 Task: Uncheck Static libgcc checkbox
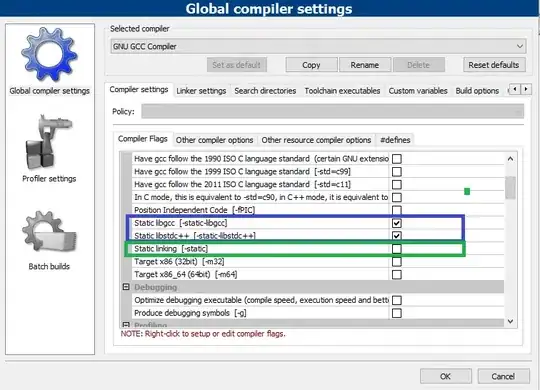[397, 223]
